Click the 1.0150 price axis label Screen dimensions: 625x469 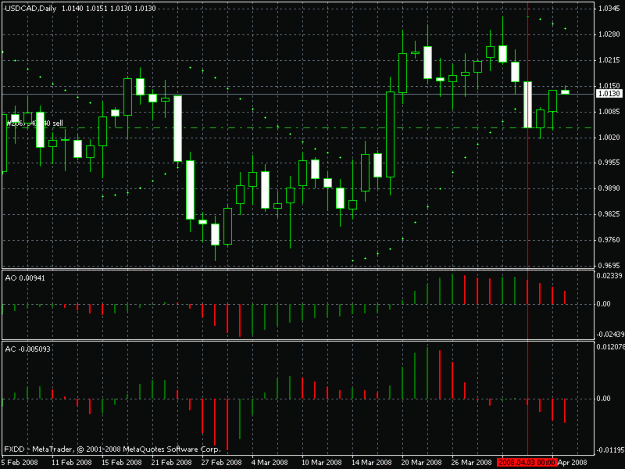coord(609,85)
